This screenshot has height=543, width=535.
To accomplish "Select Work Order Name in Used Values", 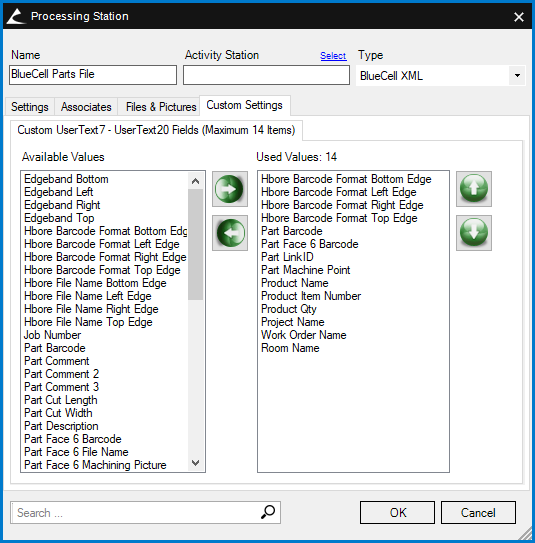I will coord(304,335).
